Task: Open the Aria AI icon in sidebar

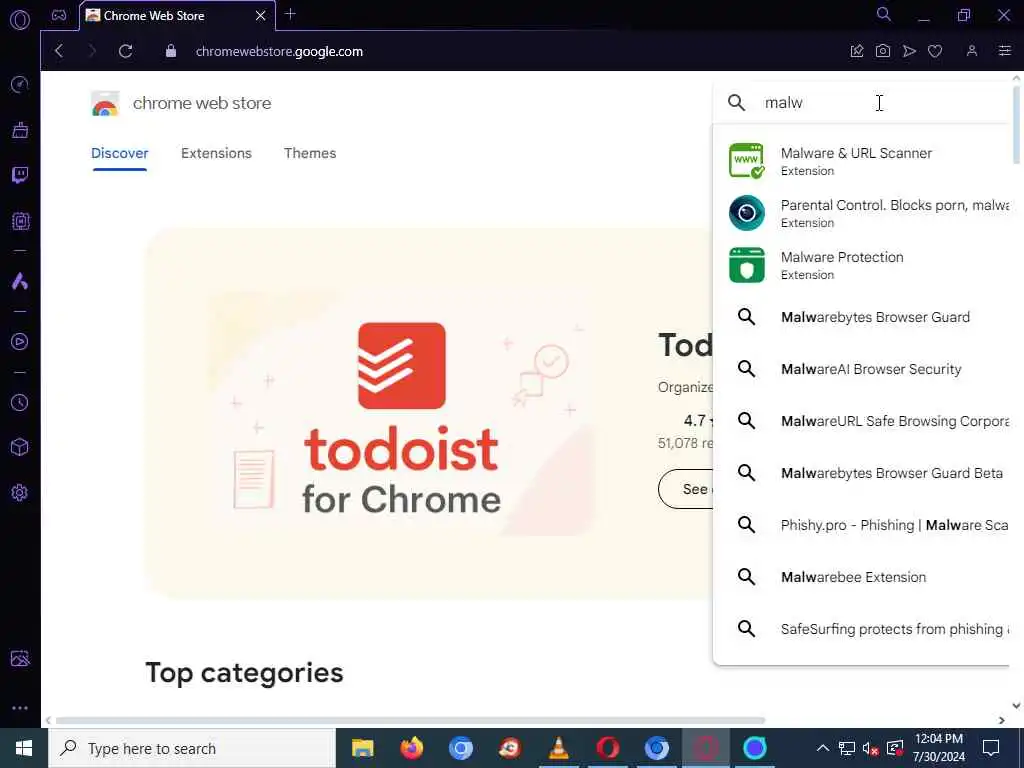Action: (x=20, y=281)
